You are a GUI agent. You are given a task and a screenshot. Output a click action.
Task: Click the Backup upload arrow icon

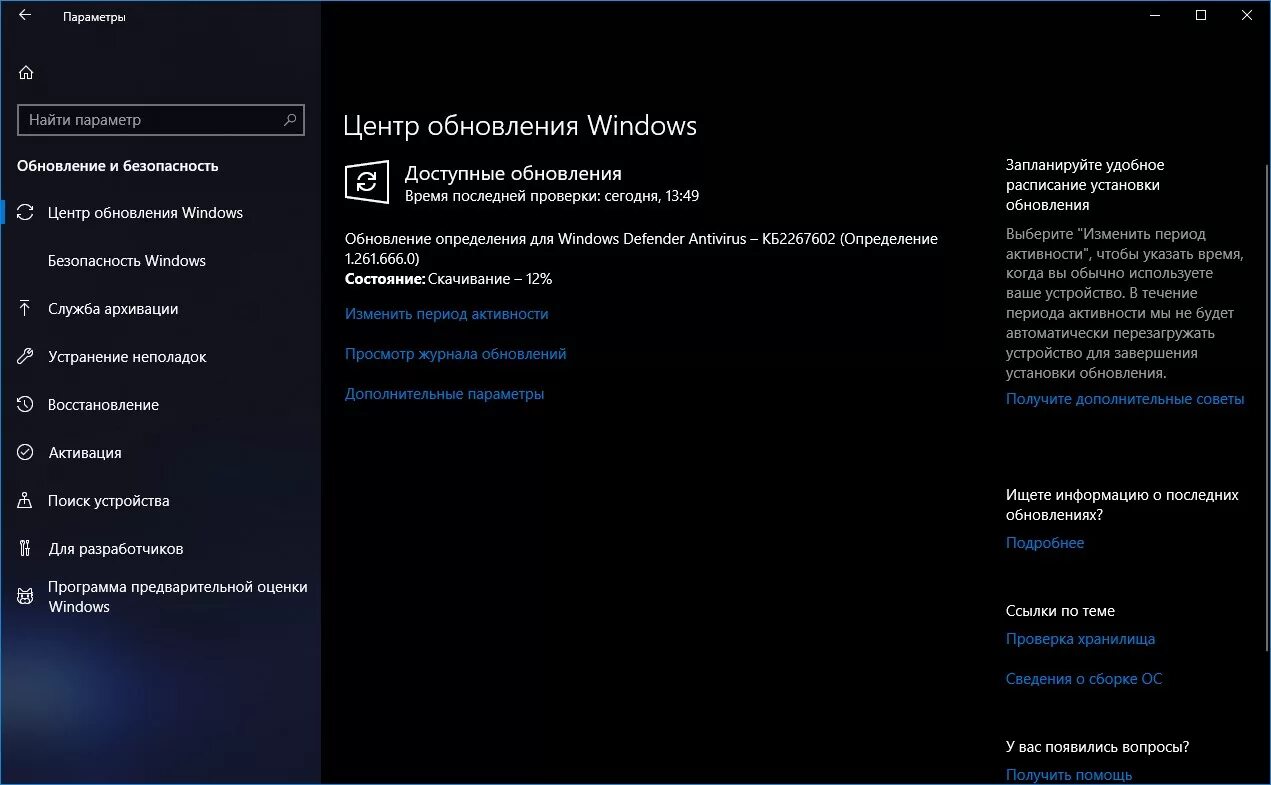click(26, 308)
